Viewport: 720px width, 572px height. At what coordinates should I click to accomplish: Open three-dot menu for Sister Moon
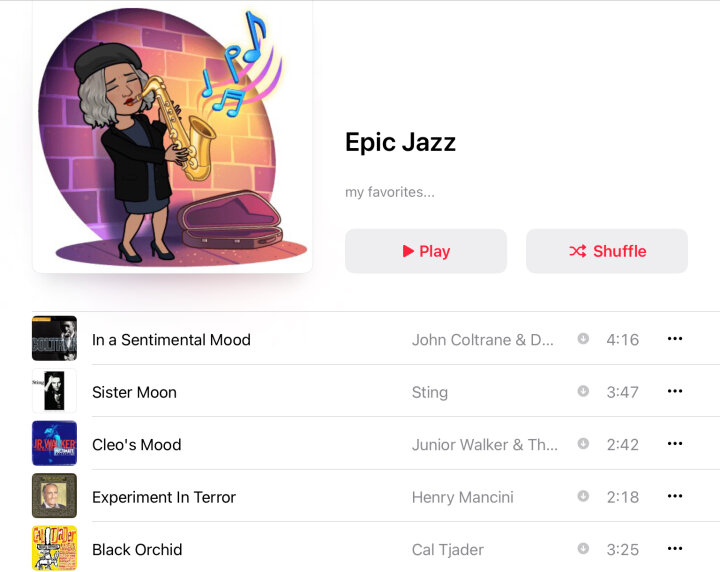click(675, 391)
